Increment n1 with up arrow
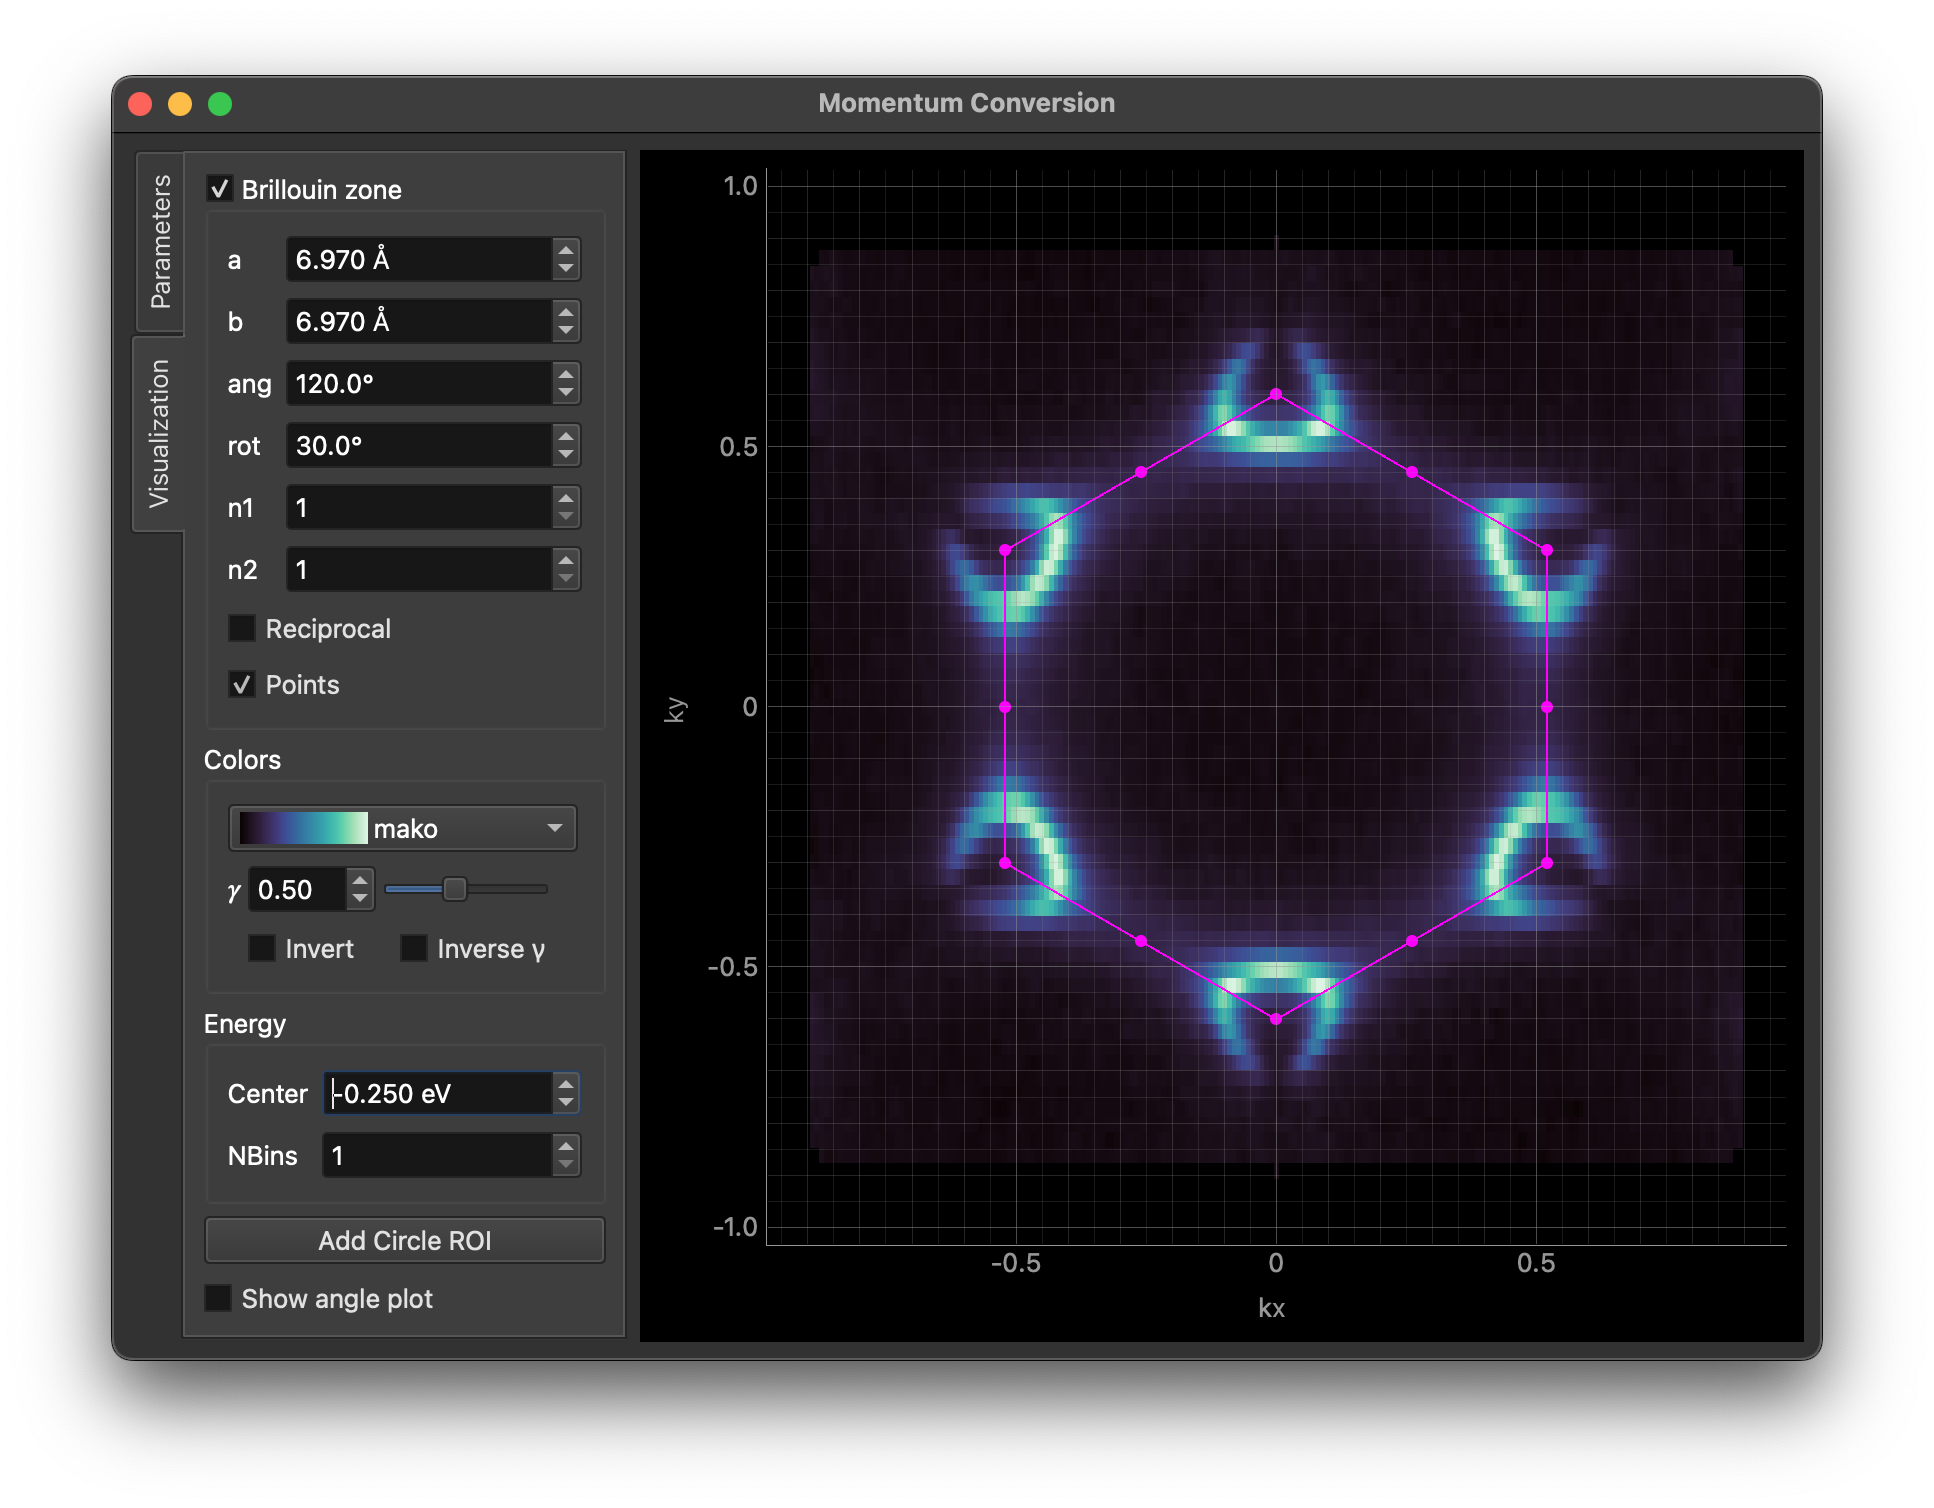1934x1508 pixels. [566, 498]
